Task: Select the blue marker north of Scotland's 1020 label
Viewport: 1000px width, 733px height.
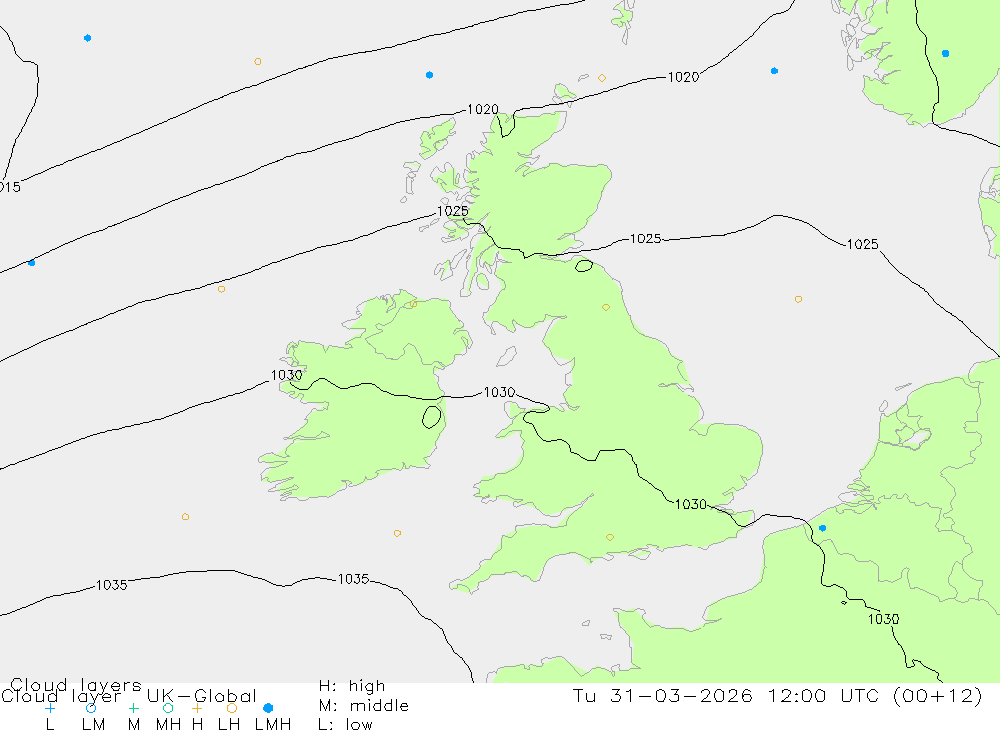Action: (429, 75)
